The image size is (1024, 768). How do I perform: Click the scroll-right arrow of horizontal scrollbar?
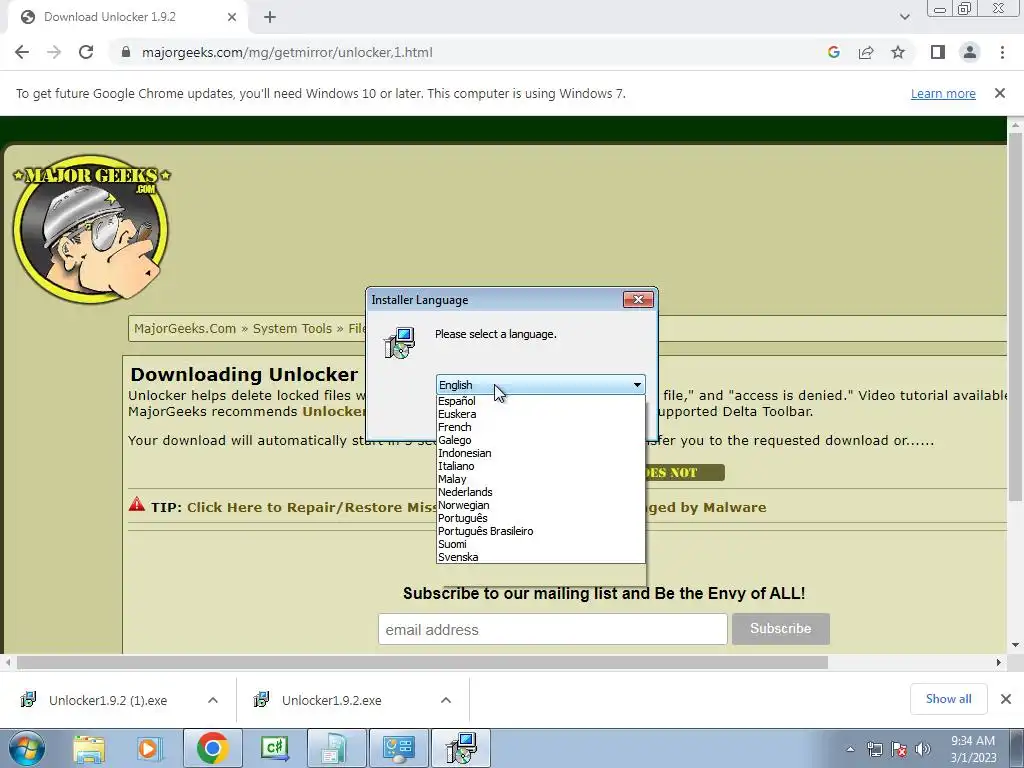pyautogui.click(x=999, y=662)
